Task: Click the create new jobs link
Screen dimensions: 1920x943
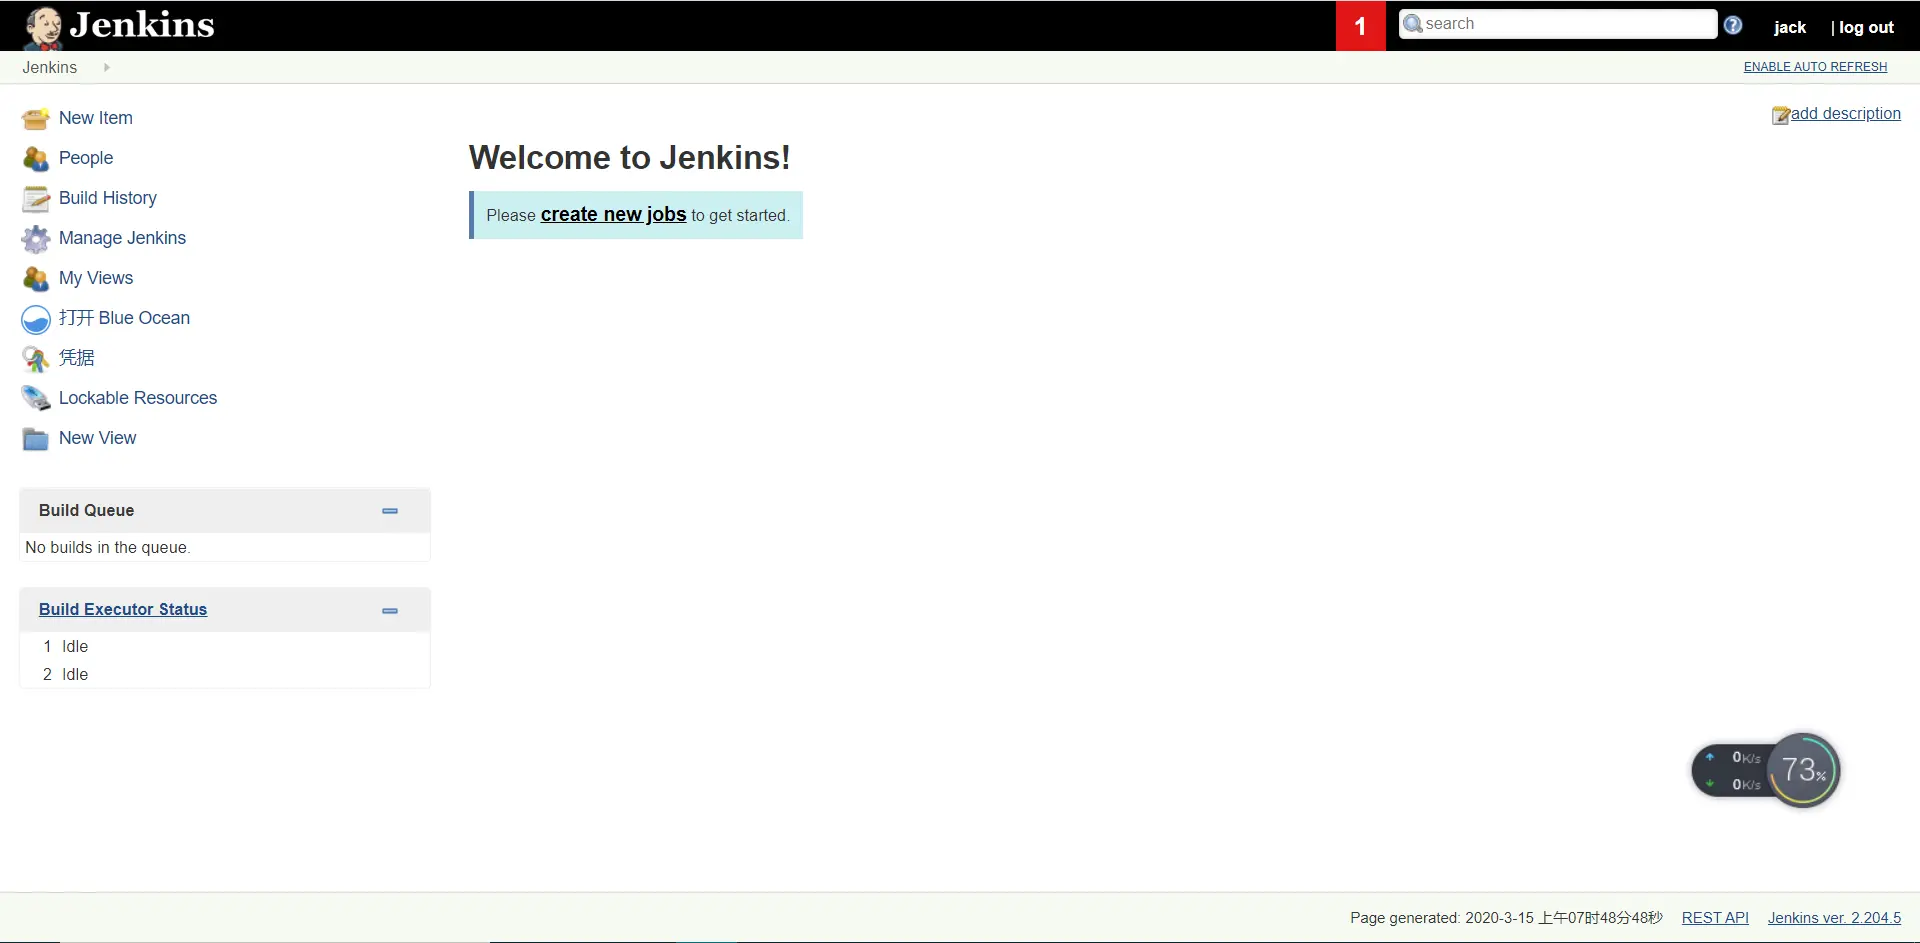Action: [614, 215]
